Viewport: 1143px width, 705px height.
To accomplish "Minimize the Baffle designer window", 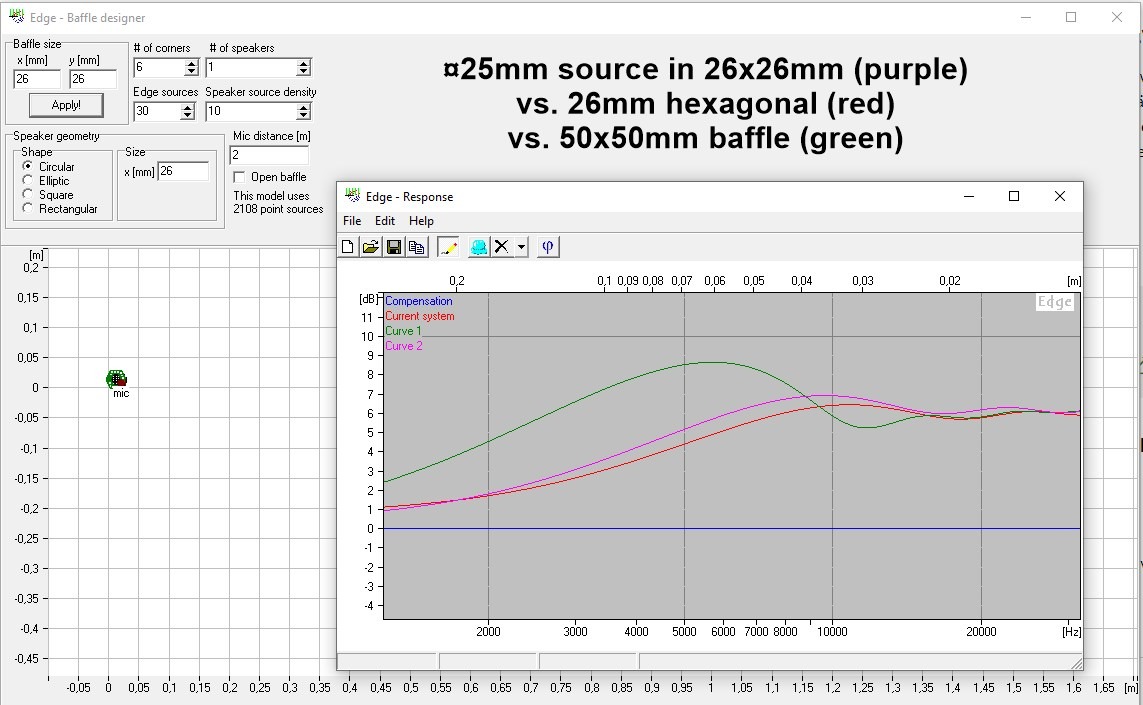I will click(1026, 17).
